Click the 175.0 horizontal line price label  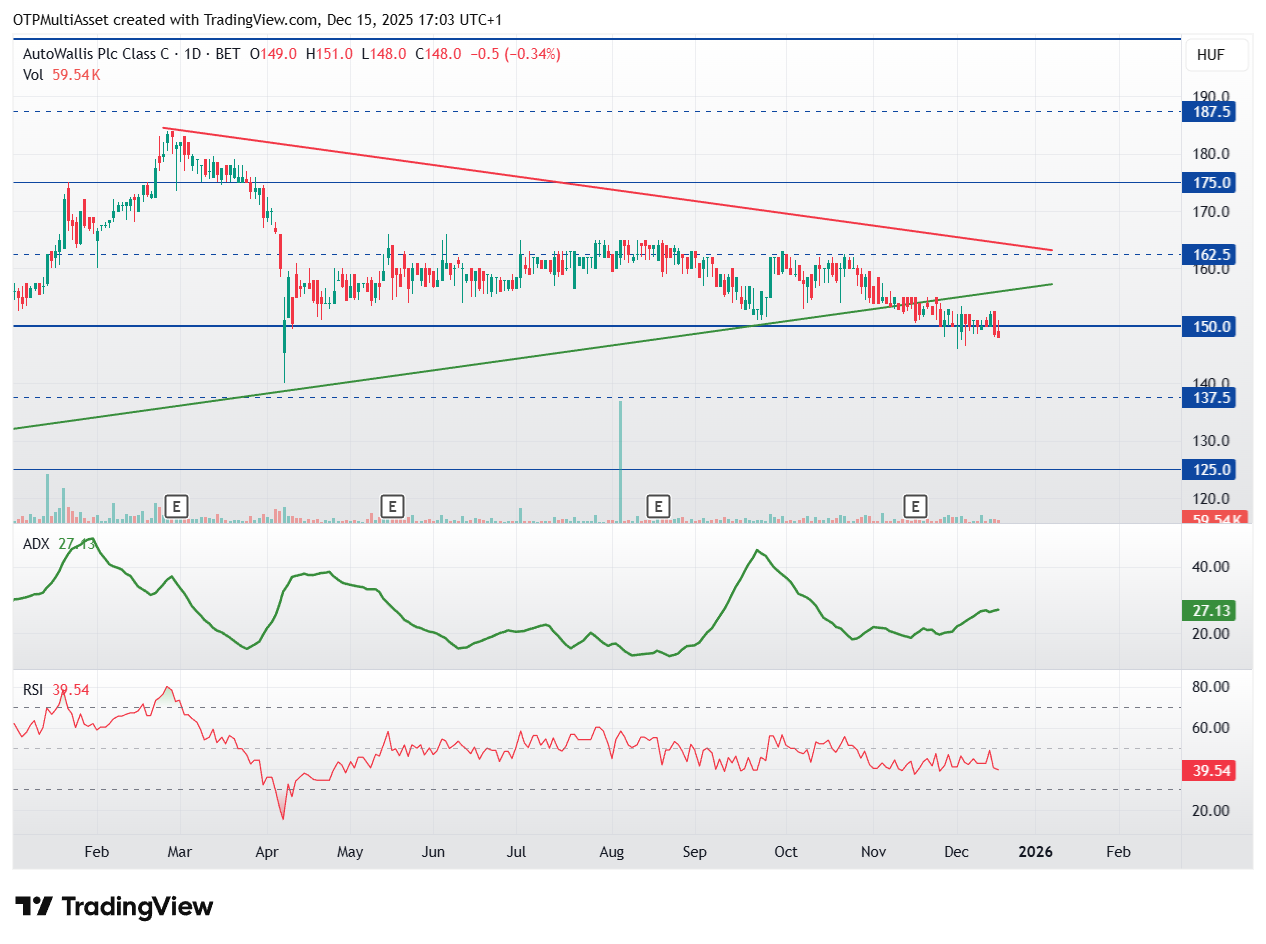point(1211,183)
